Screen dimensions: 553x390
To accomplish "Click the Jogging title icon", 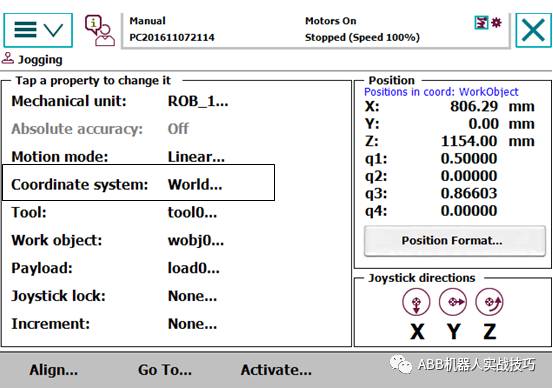I will click(8, 59).
